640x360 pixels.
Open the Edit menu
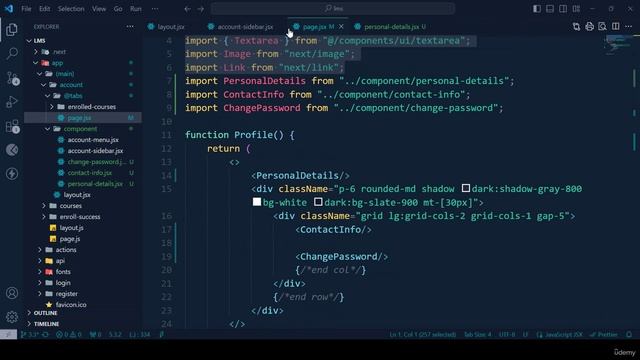point(44,9)
